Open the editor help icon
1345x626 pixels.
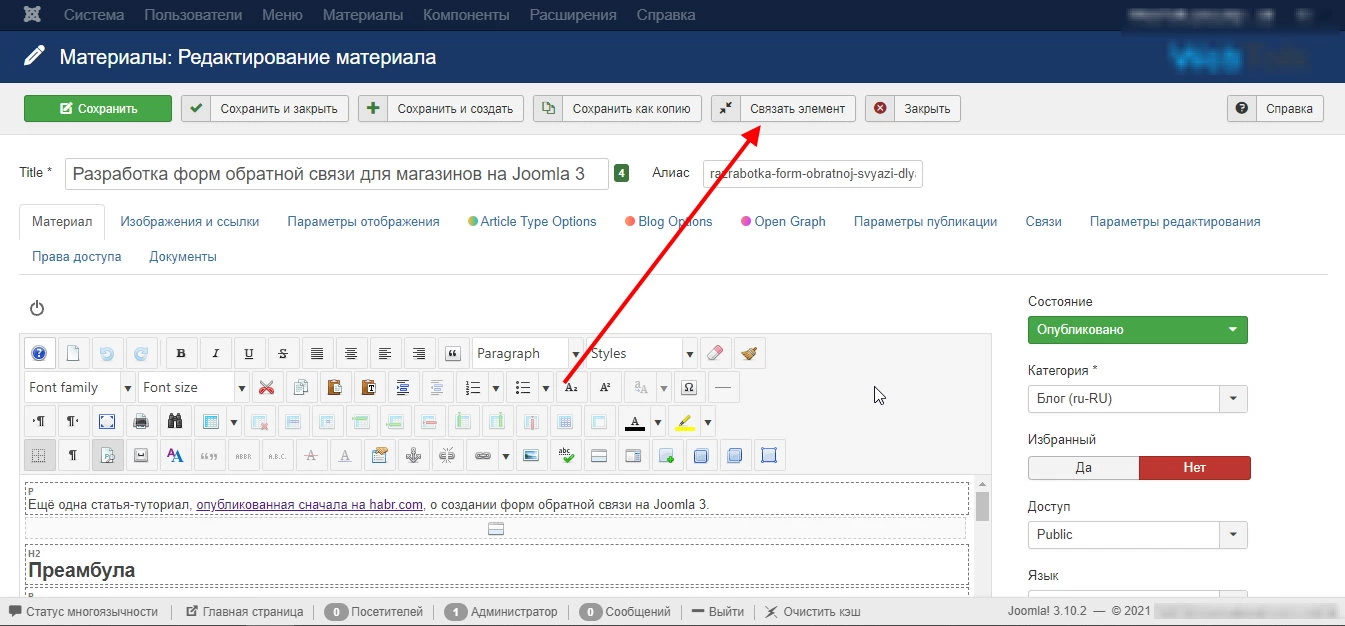[38, 353]
